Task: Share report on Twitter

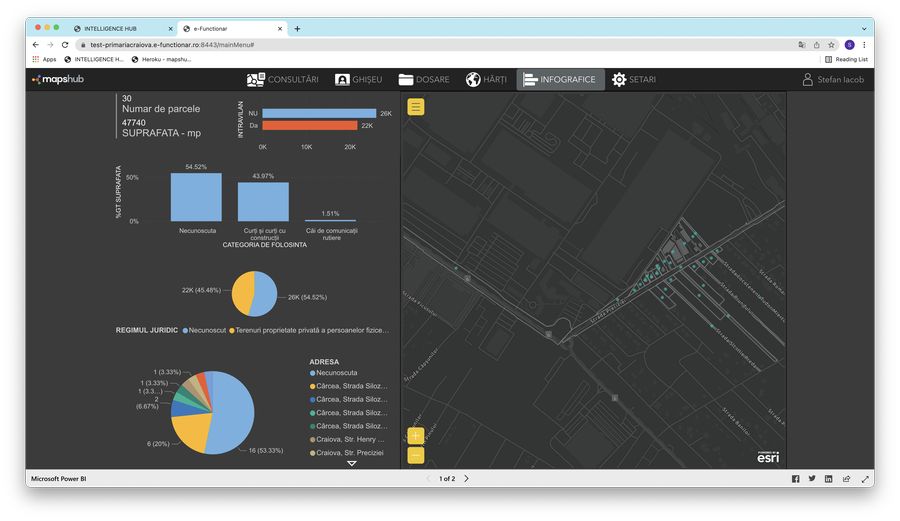Action: click(812, 479)
